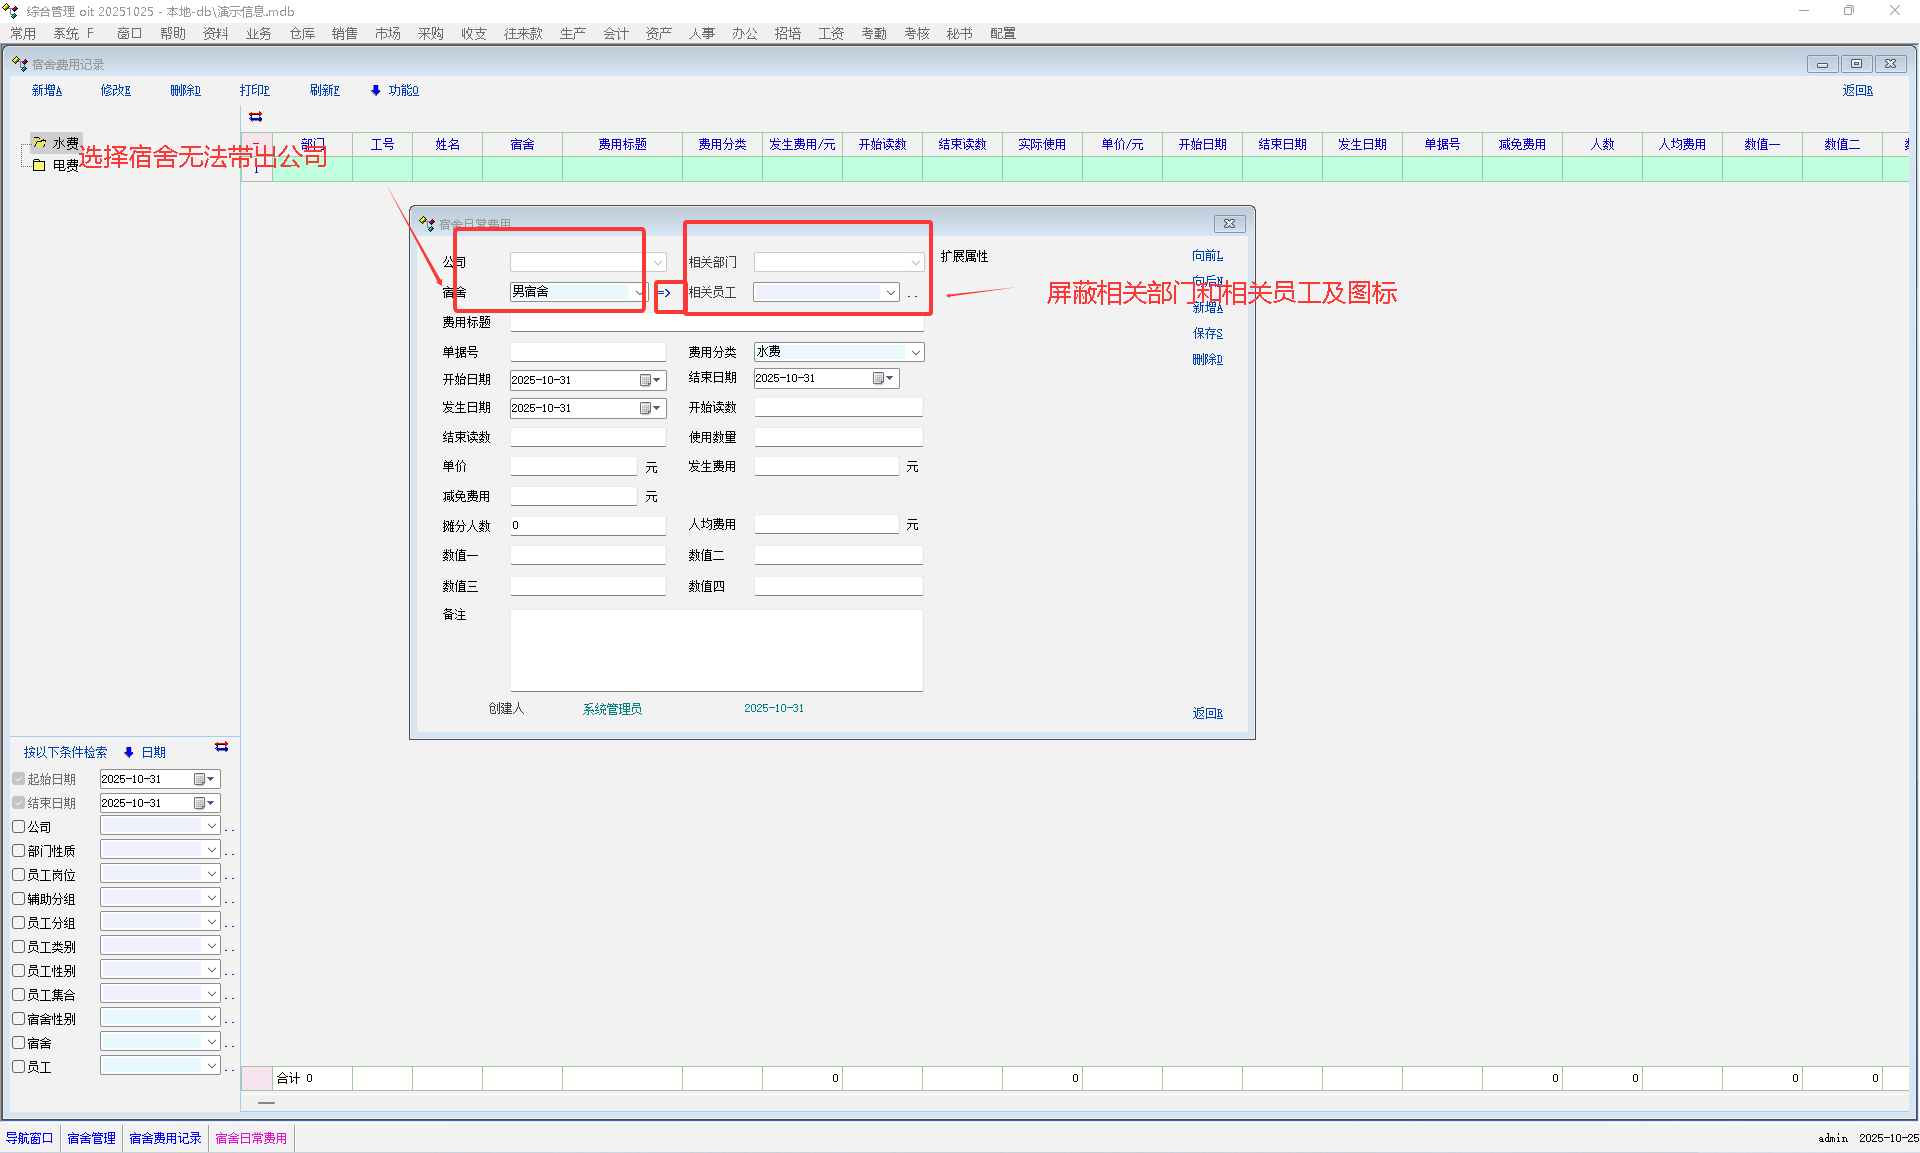Open the 起始日期 filter calendar picker
The image size is (1920, 1153).
pyautogui.click(x=204, y=779)
